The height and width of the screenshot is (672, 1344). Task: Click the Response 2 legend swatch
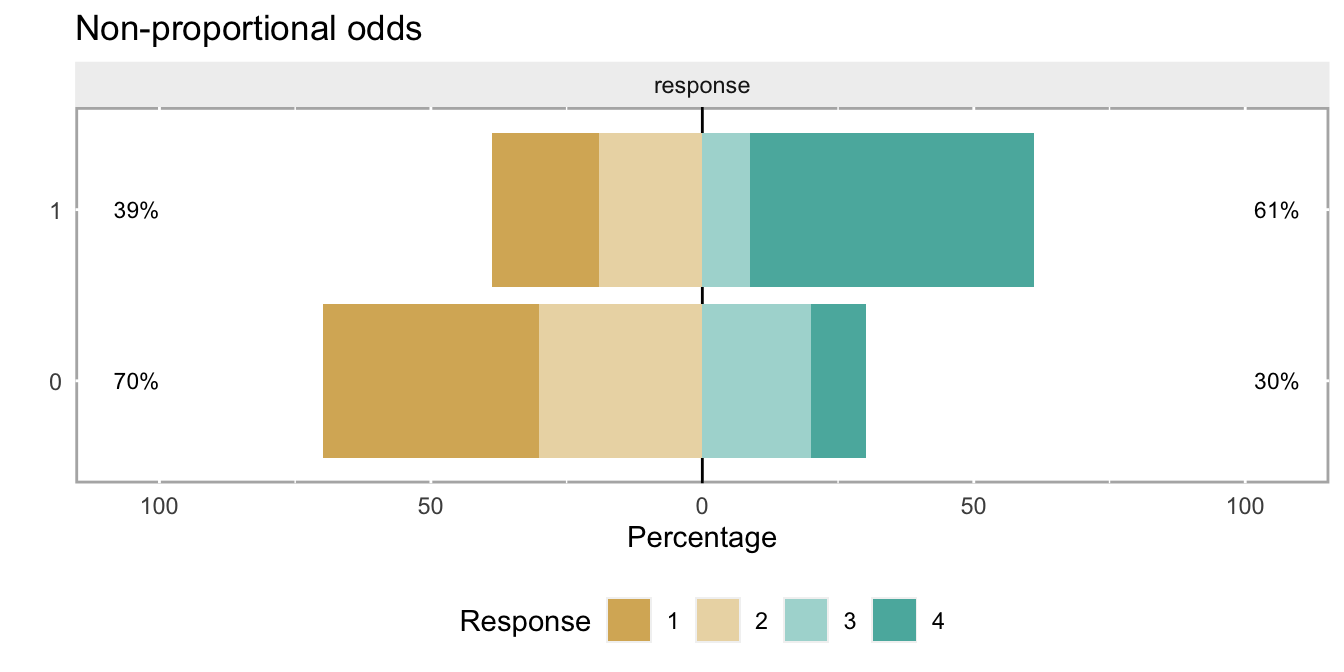click(x=717, y=621)
